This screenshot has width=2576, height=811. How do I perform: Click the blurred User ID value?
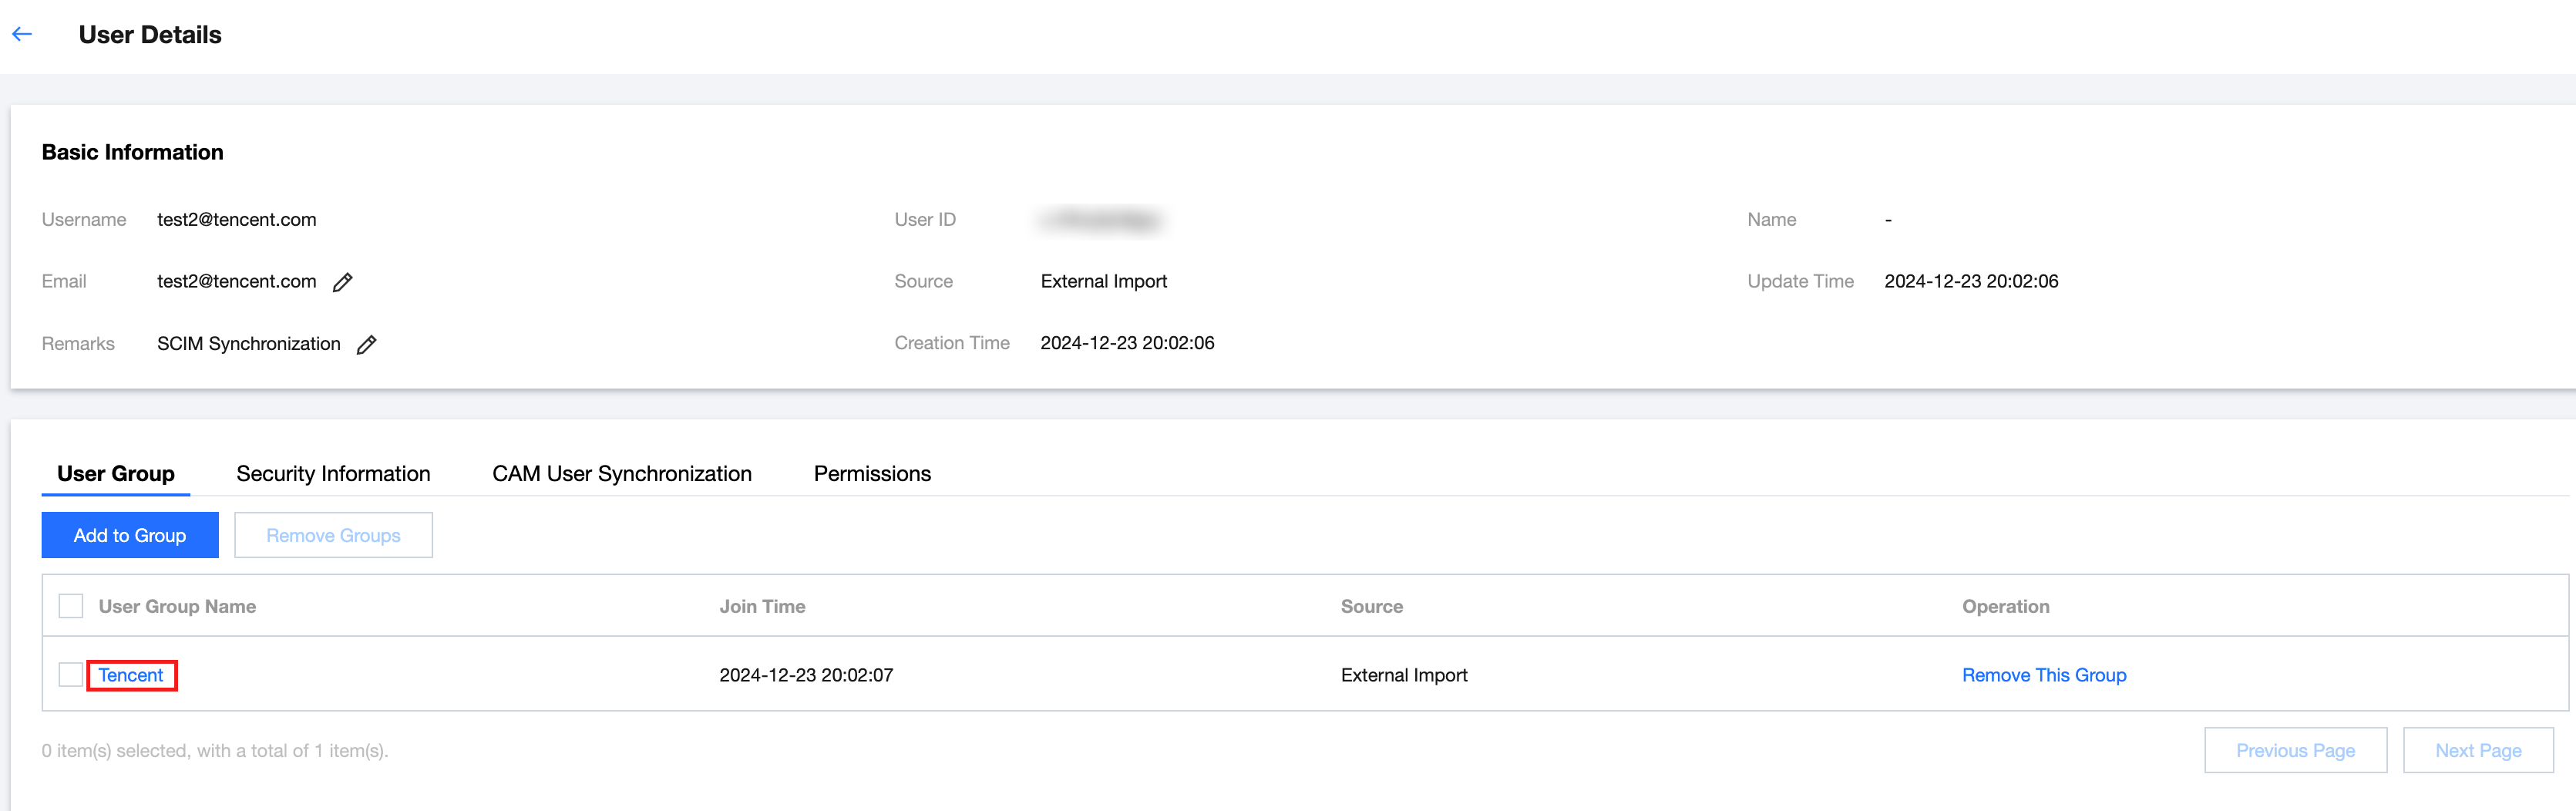1101,220
